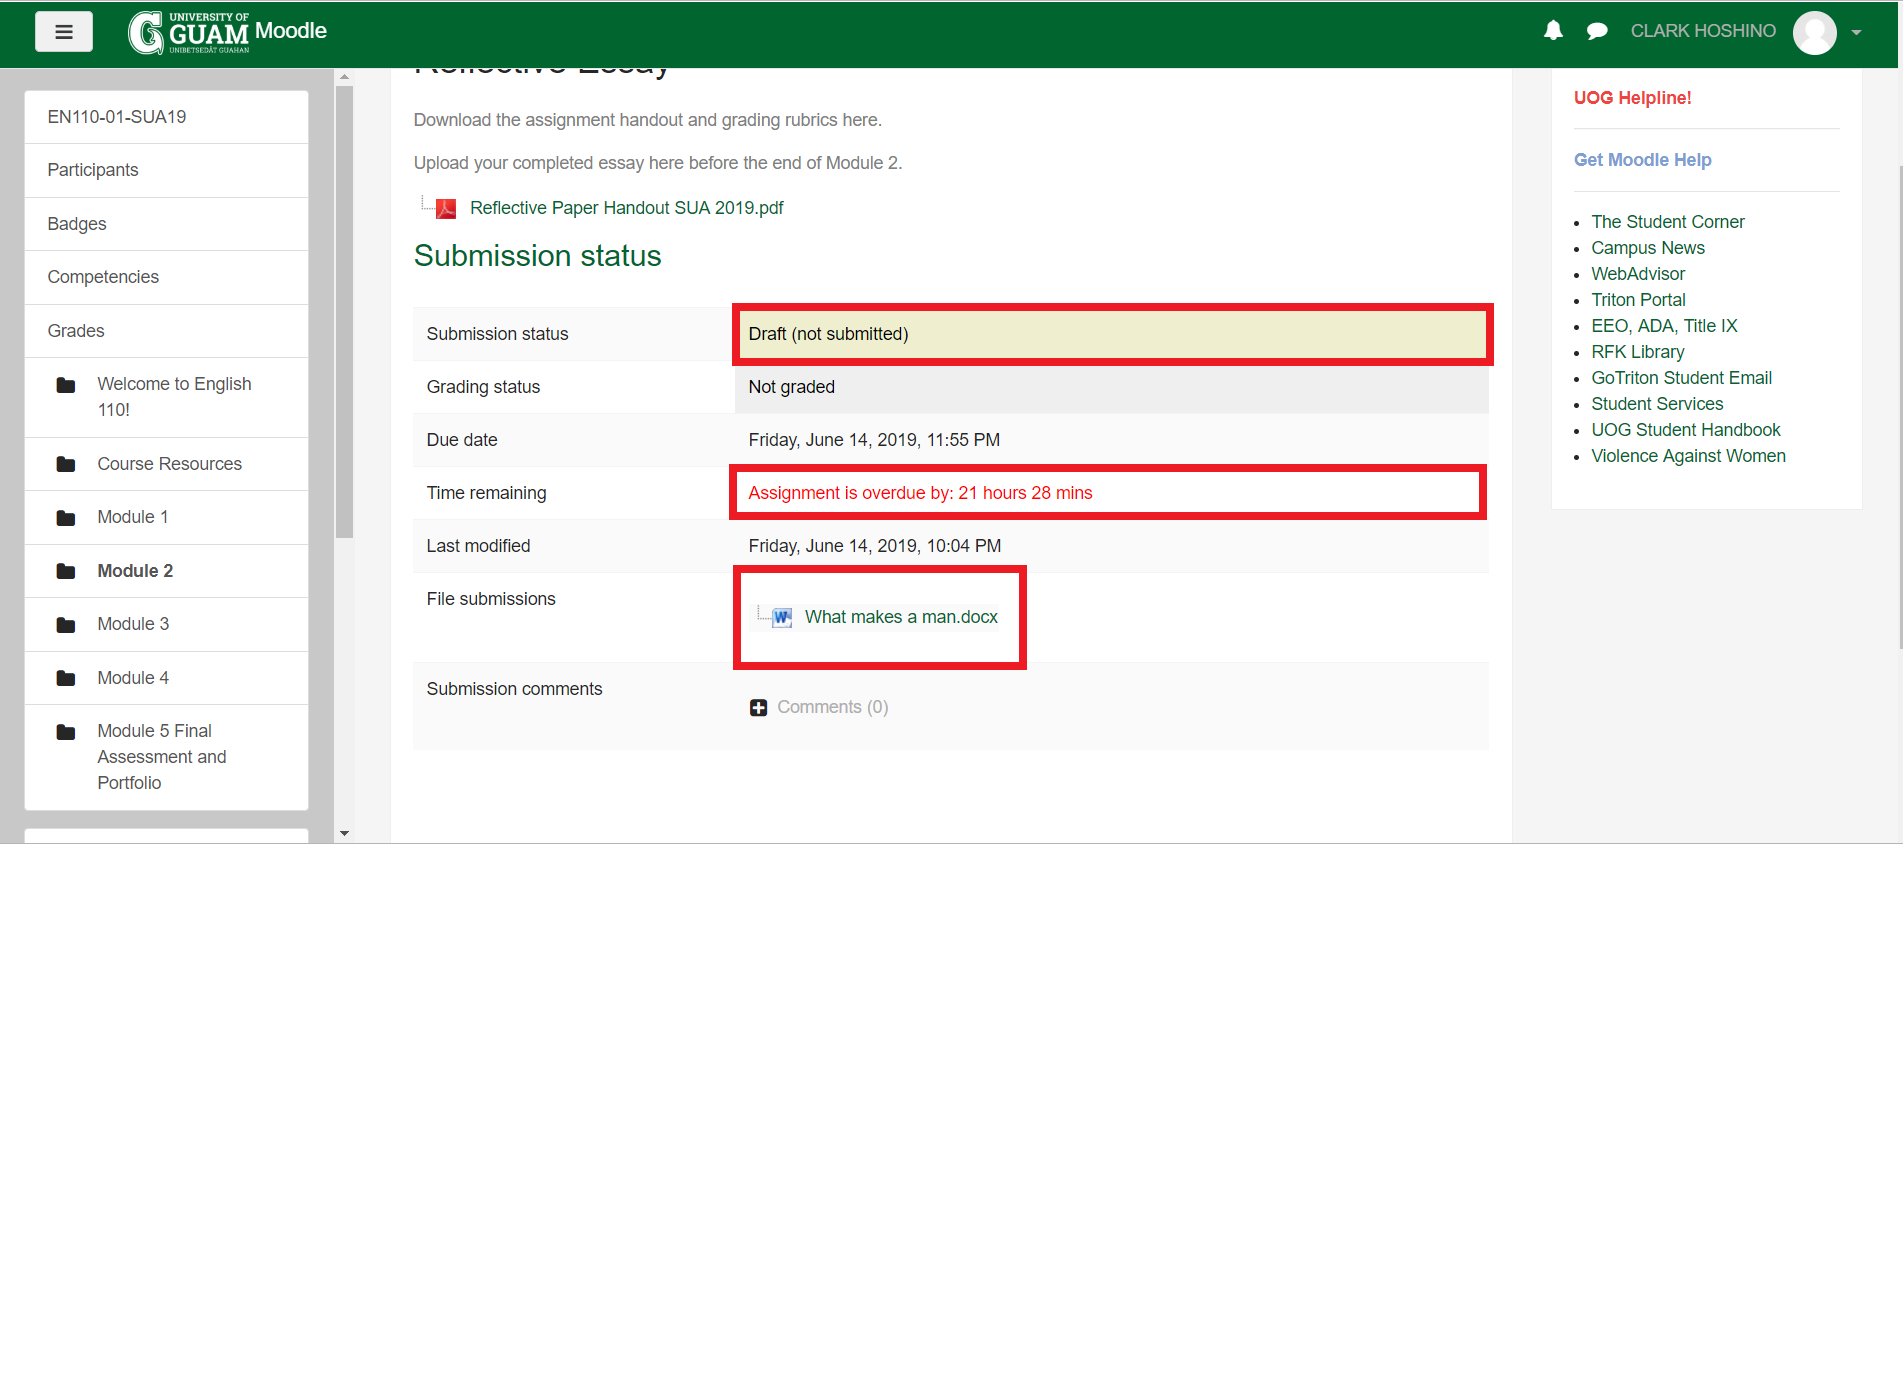Image resolution: width=1903 pixels, height=1376 pixels.
Task: Open the Welcome to English 110! section
Action: pyautogui.click(x=174, y=397)
